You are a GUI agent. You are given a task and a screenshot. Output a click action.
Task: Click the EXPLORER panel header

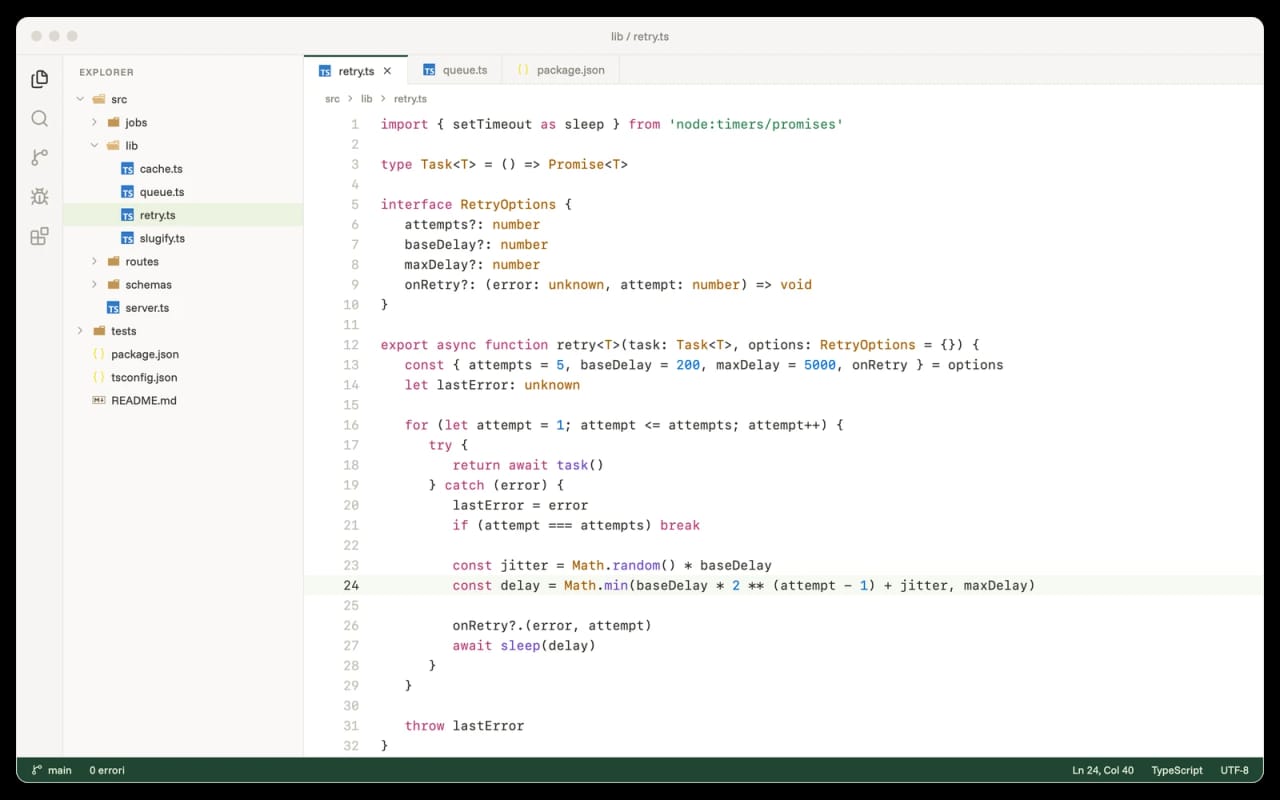tap(106, 72)
